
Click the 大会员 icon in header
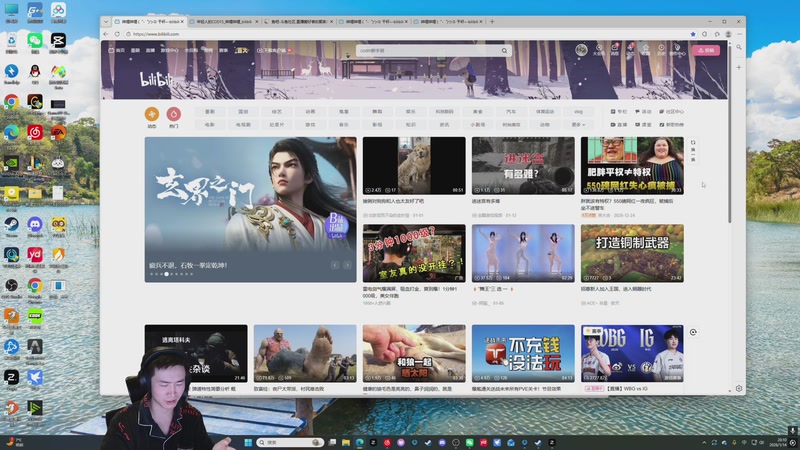coord(599,49)
